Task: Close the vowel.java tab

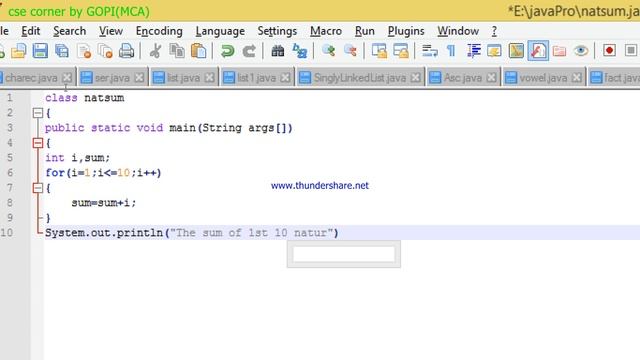Action: pyautogui.click(x=577, y=78)
